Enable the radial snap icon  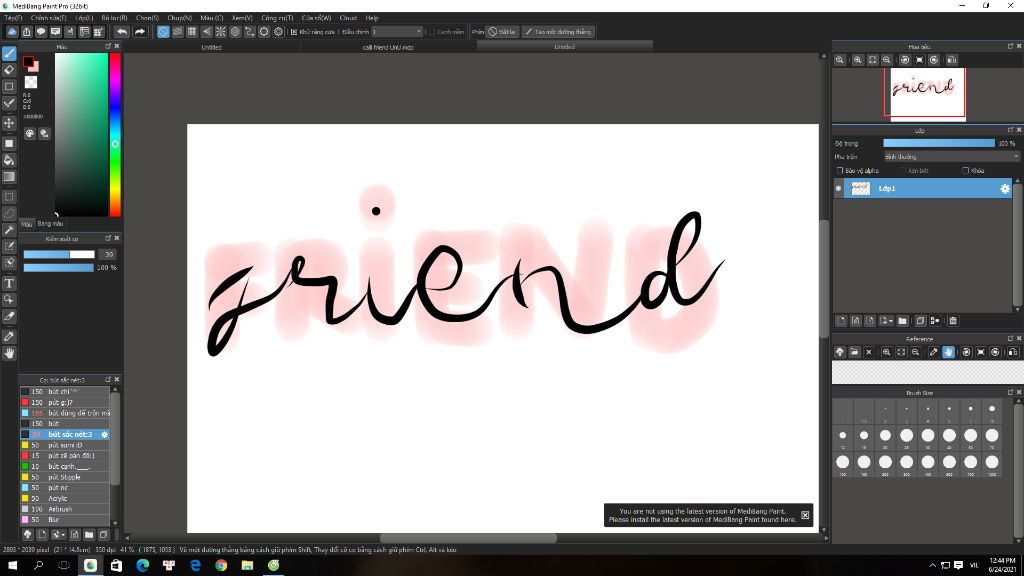[221, 31]
